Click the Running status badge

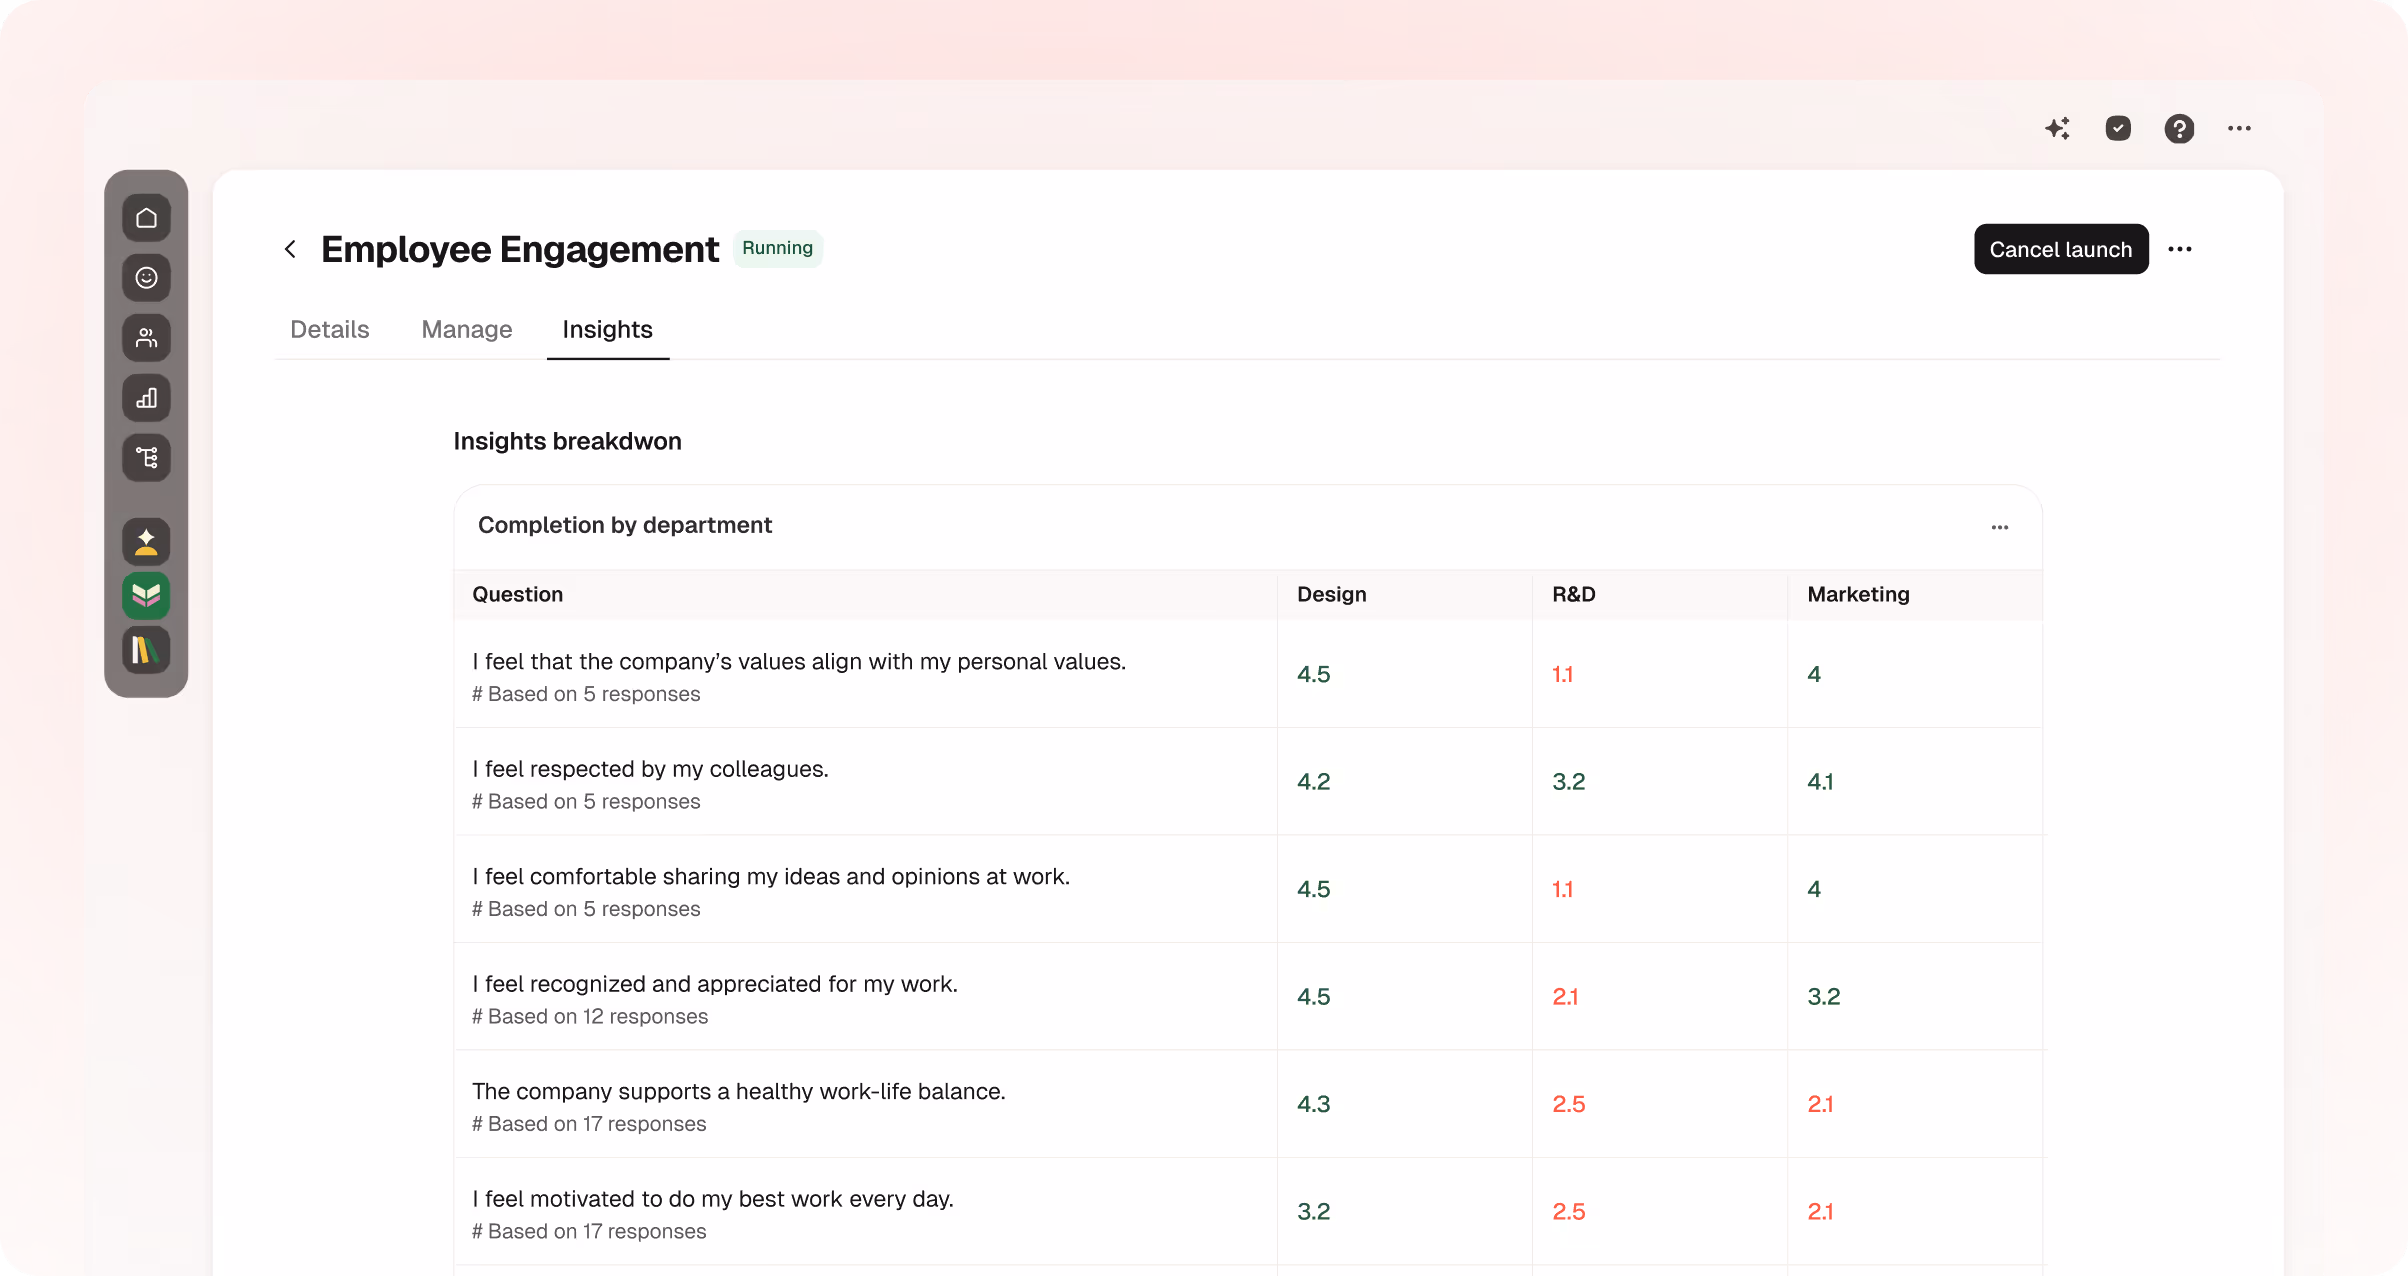click(777, 248)
